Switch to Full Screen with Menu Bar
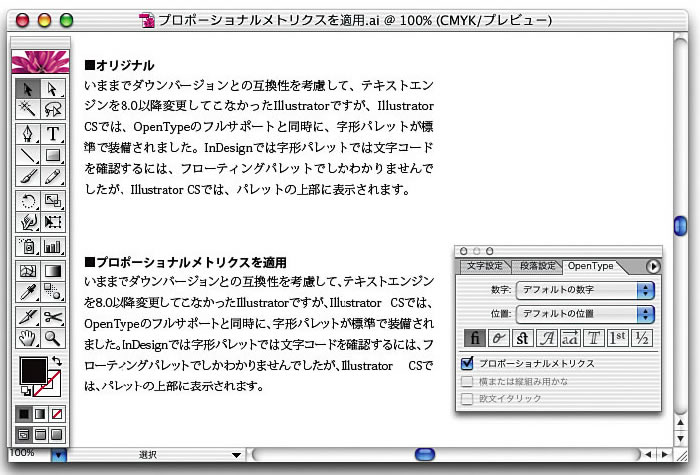The image size is (700, 475). [40, 434]
